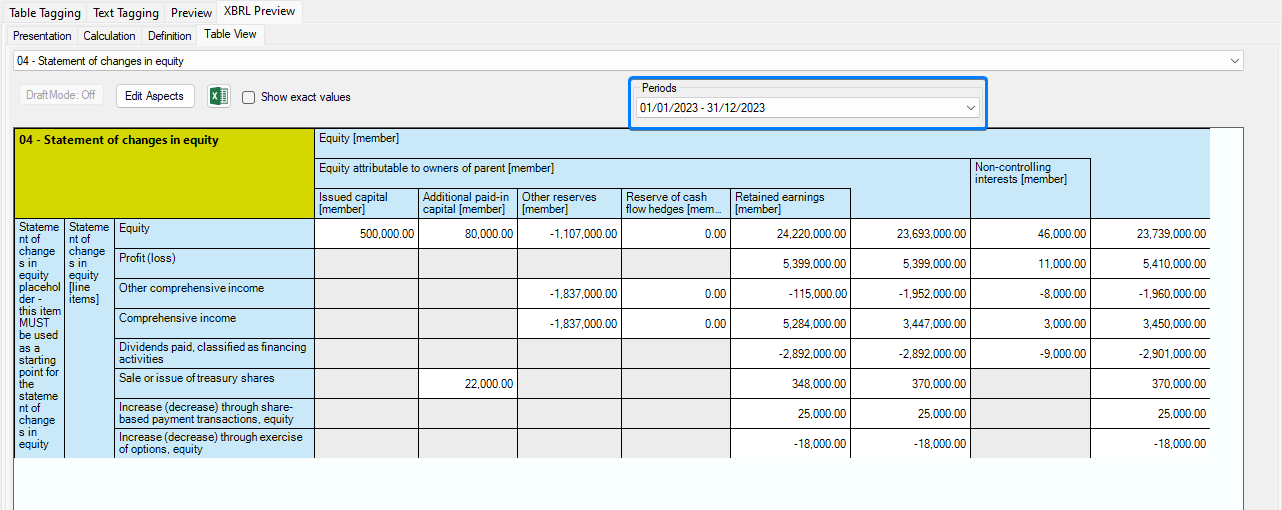This screenshot has height=510, width=1282.
Task: Click the DraftMode: Off button
Action: (x=61, y=96)
